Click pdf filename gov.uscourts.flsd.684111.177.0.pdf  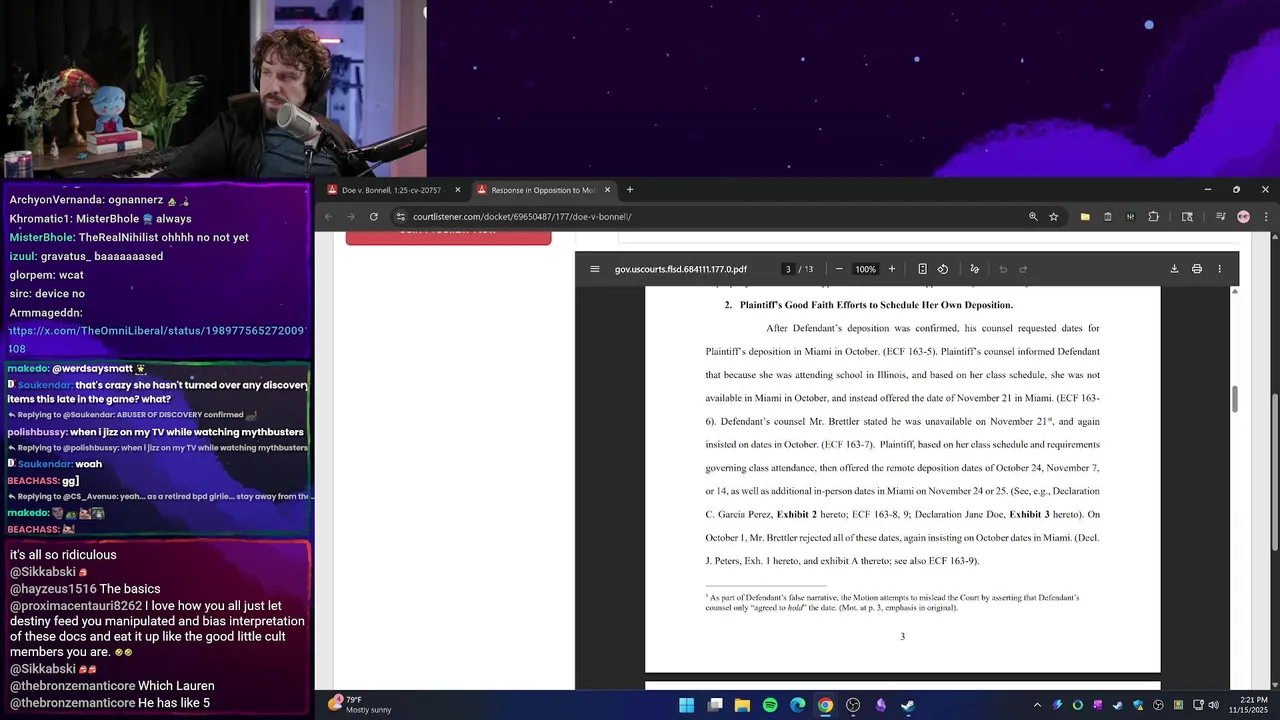[681, 269]
